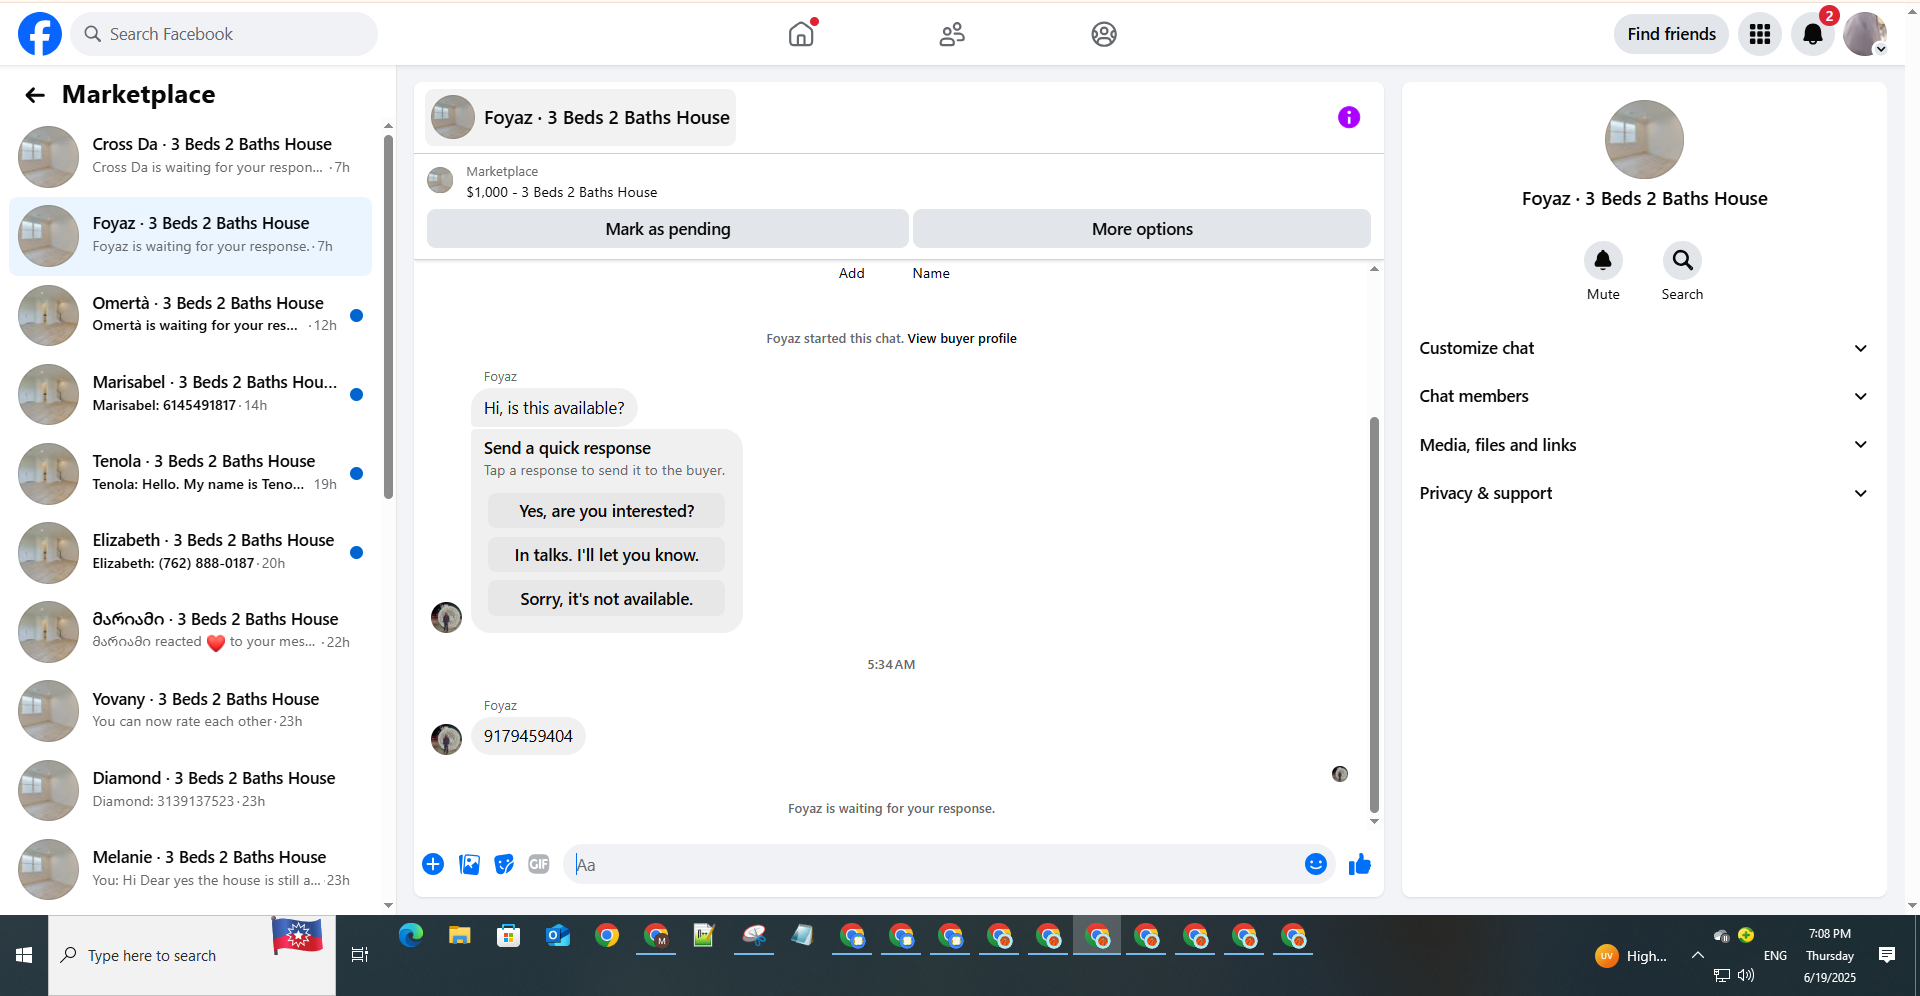Image resolution: width=1920 pixels, height=996 pixels.
Task: Expand the Privacy & support section
Action: (1644, 493)
